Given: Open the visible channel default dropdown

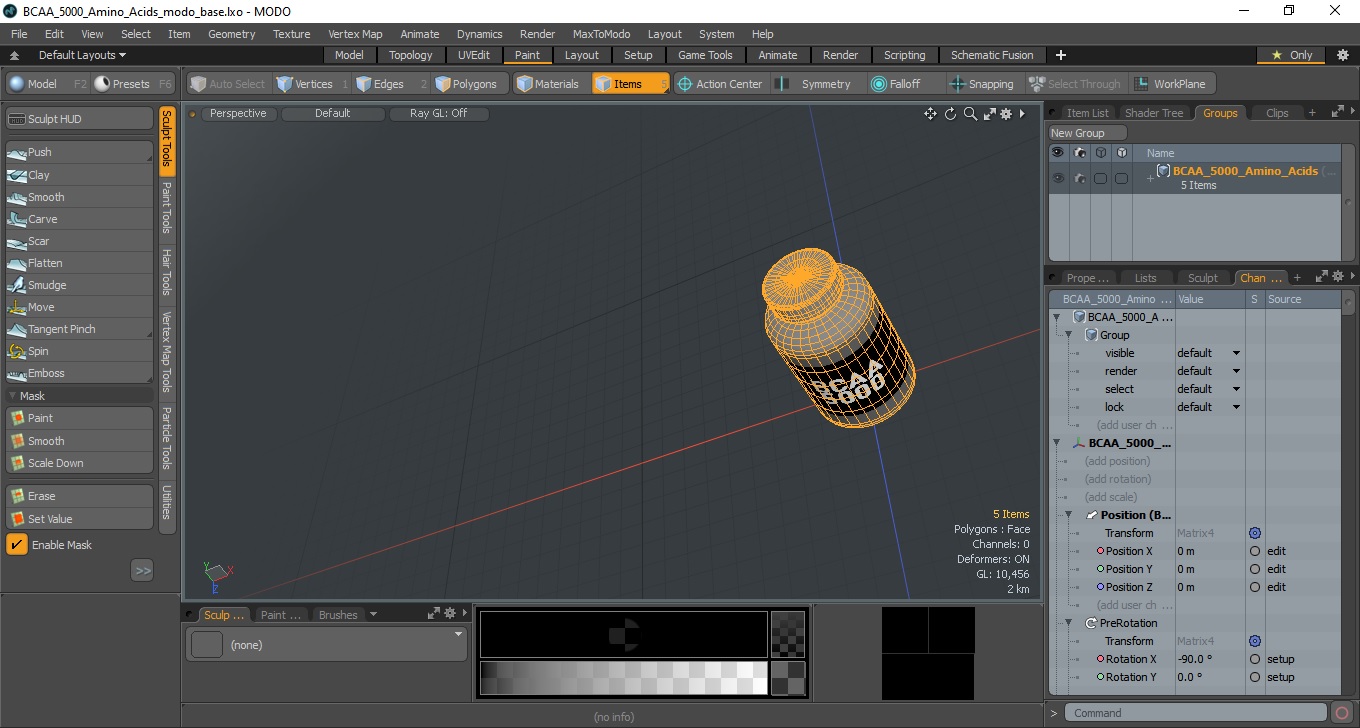Looking at the screenshot, I should click(1209, 353).
